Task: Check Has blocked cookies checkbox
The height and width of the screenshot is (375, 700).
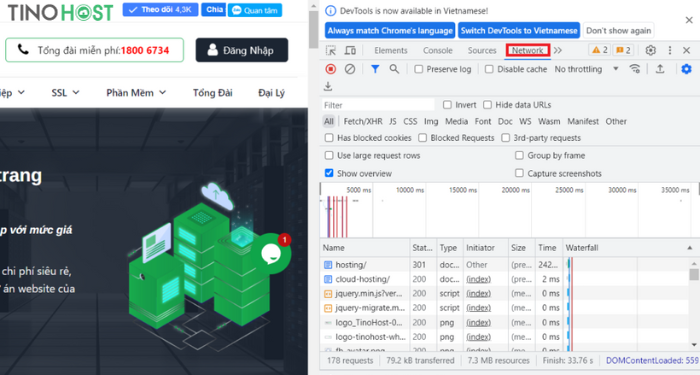Action: [x=329, y=138]
